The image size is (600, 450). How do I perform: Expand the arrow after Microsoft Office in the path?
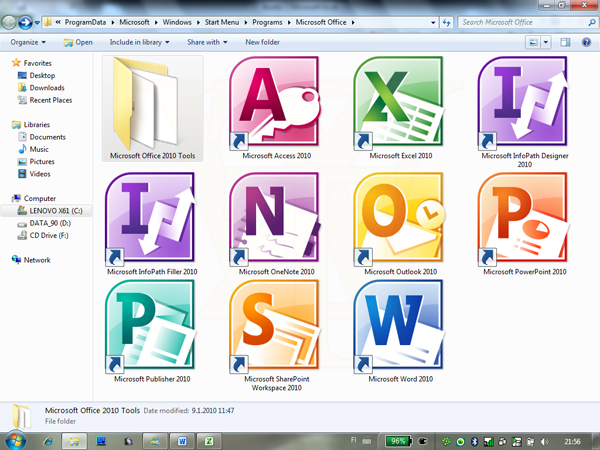(353, 23)
